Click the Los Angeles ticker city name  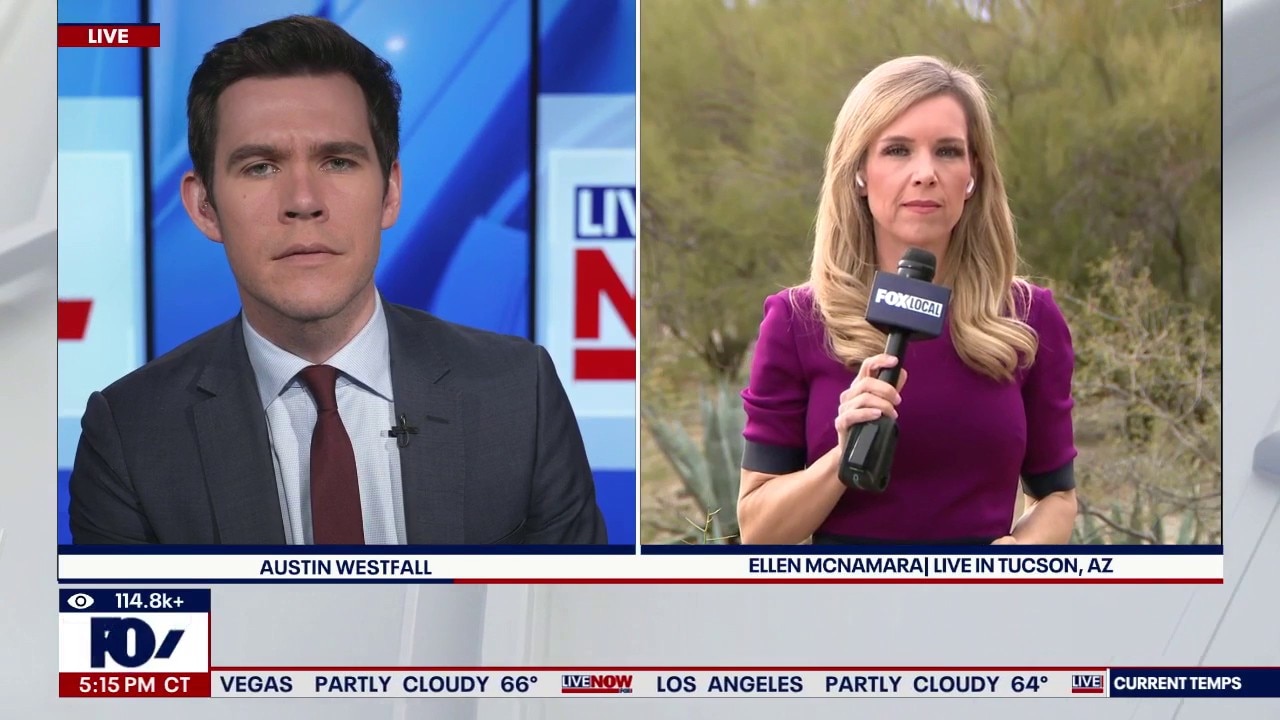729,685
